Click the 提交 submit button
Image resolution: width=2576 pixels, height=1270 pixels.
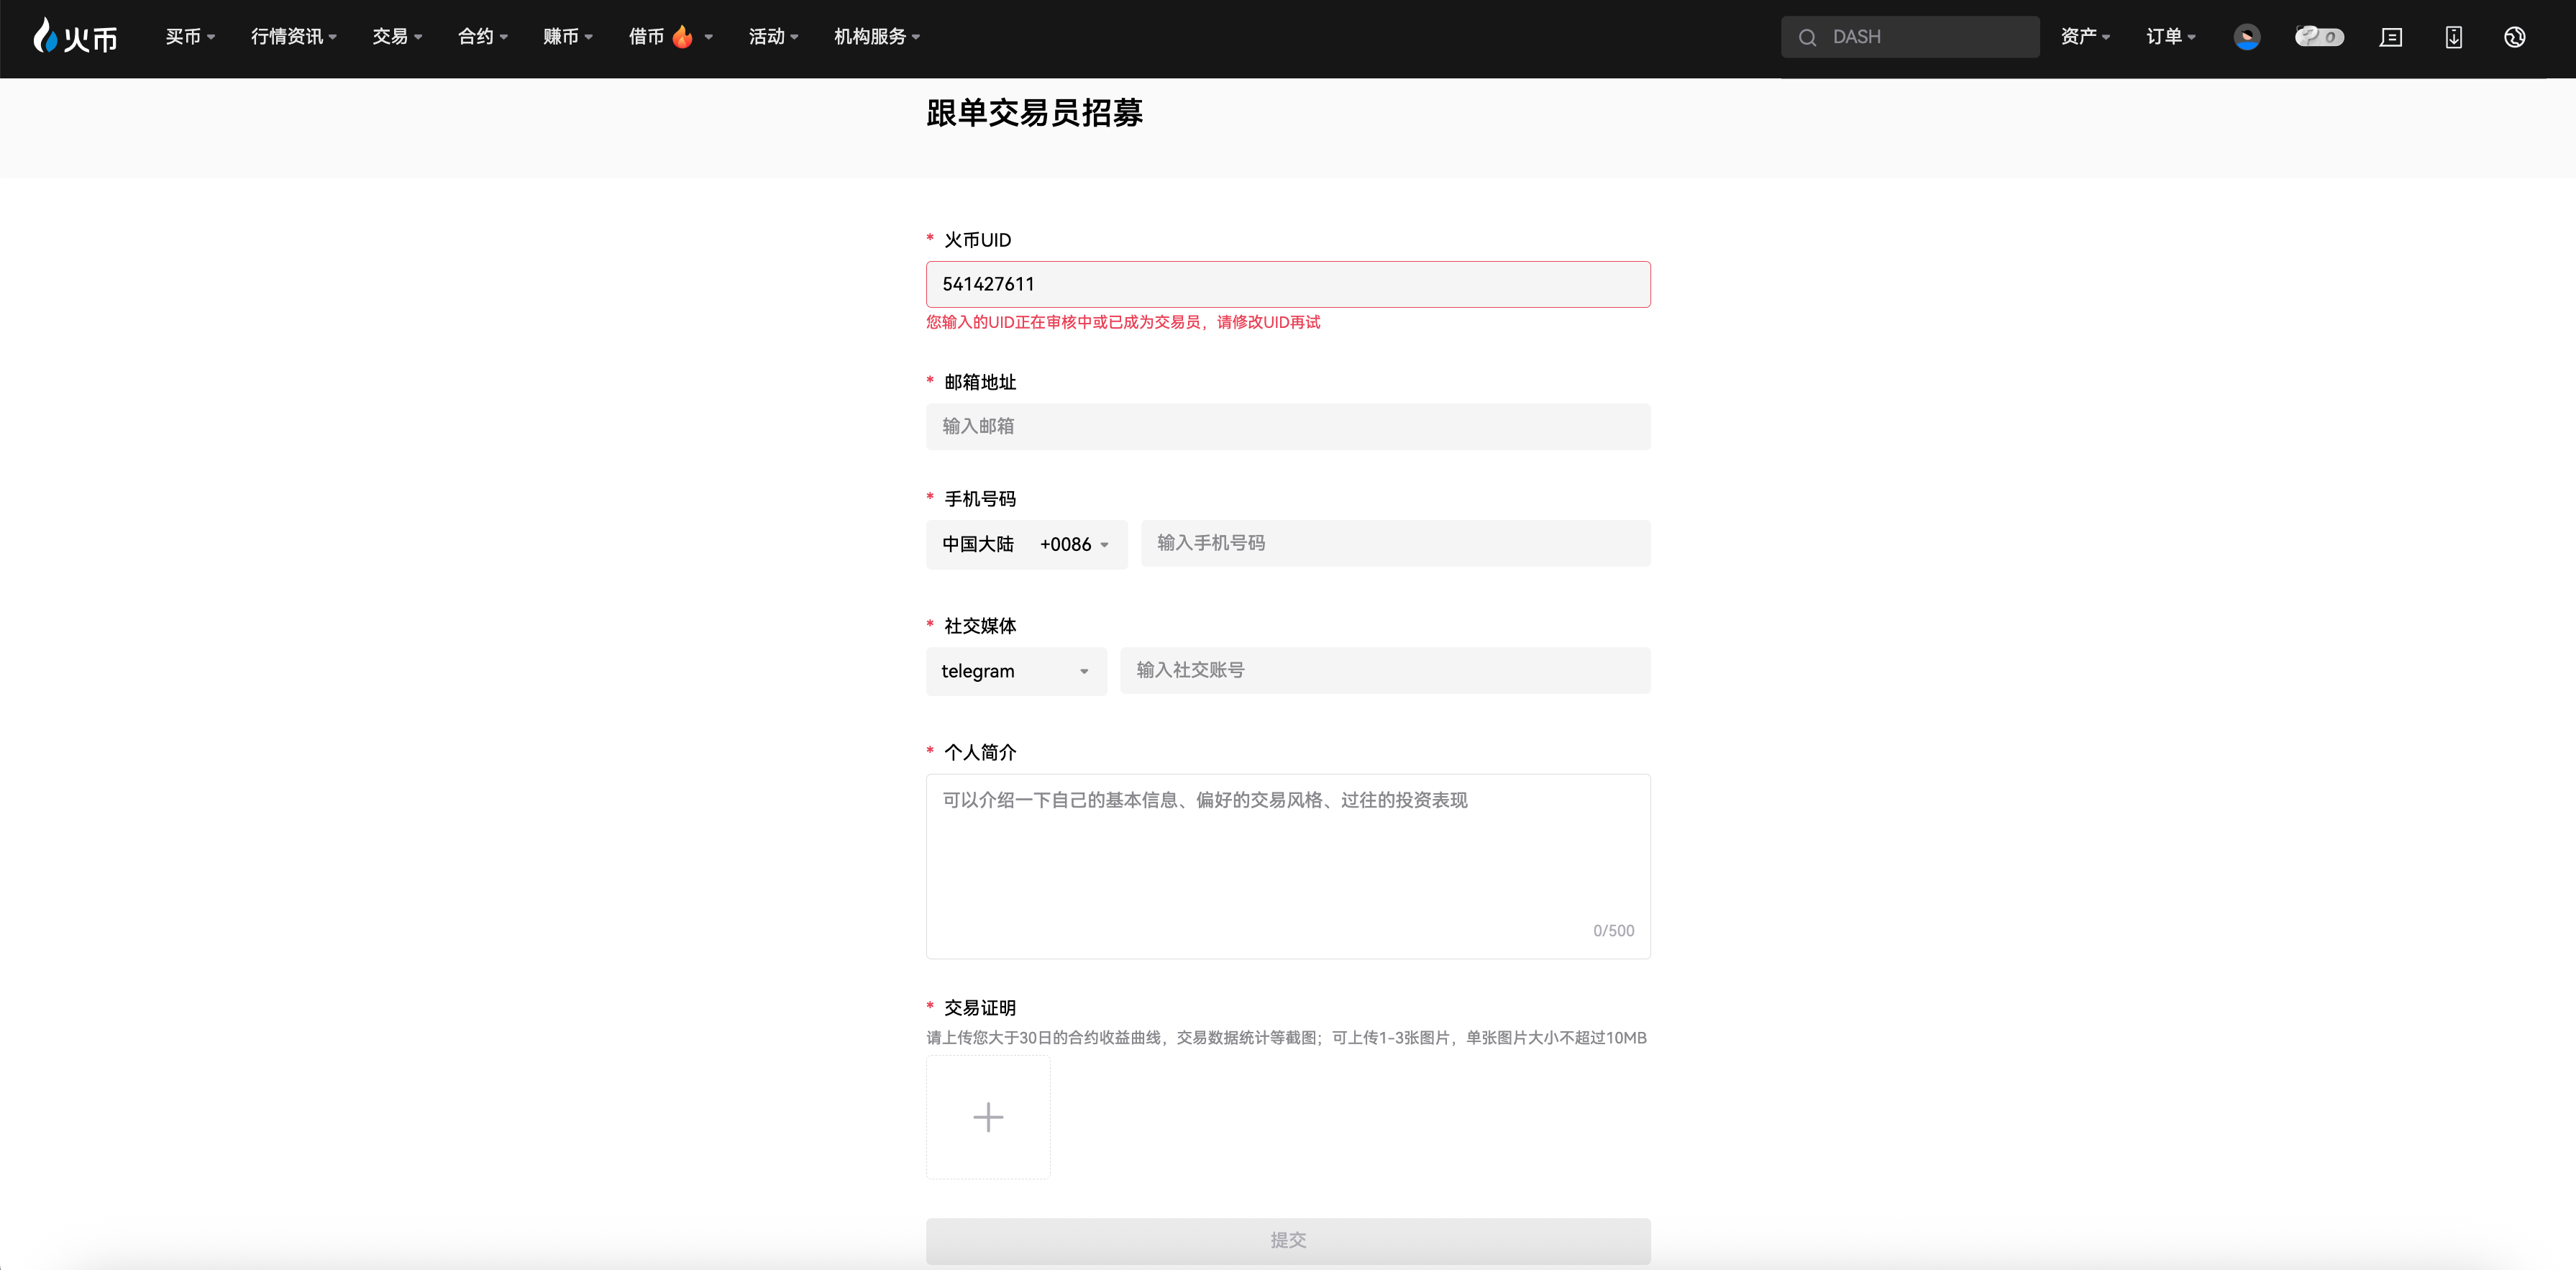click(x=1287, y=1240)
